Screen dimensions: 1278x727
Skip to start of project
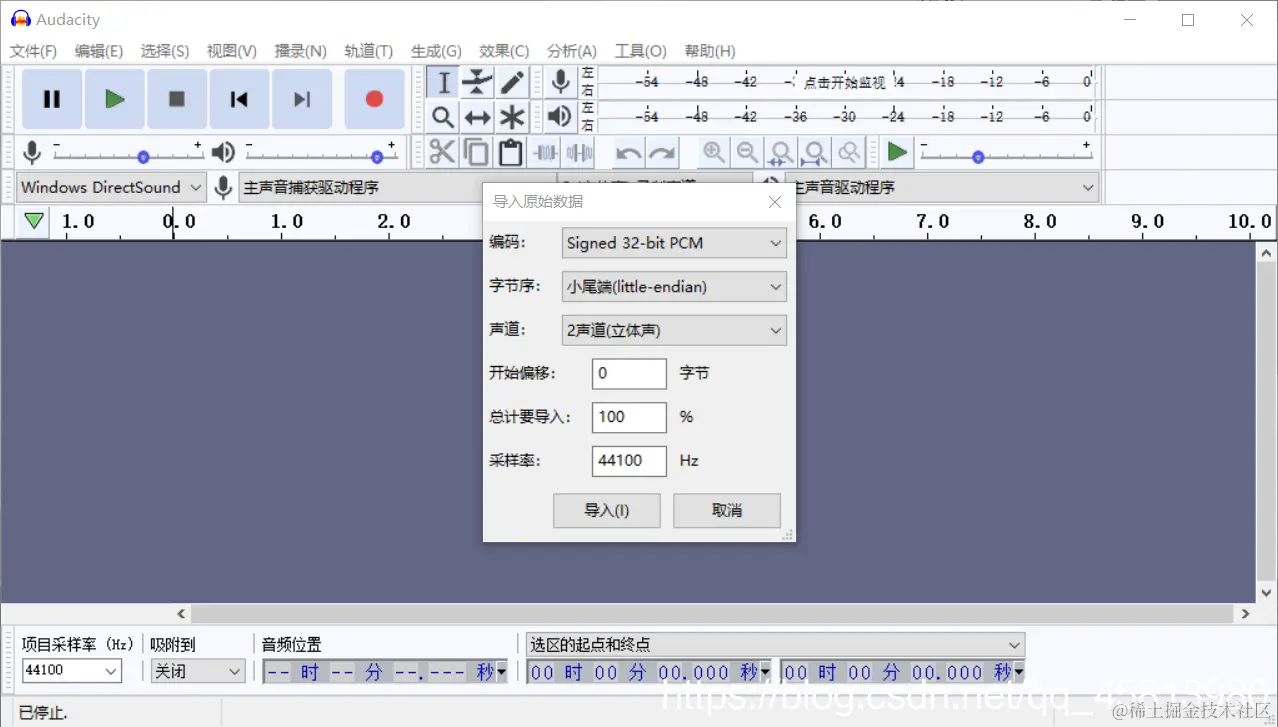239,99
